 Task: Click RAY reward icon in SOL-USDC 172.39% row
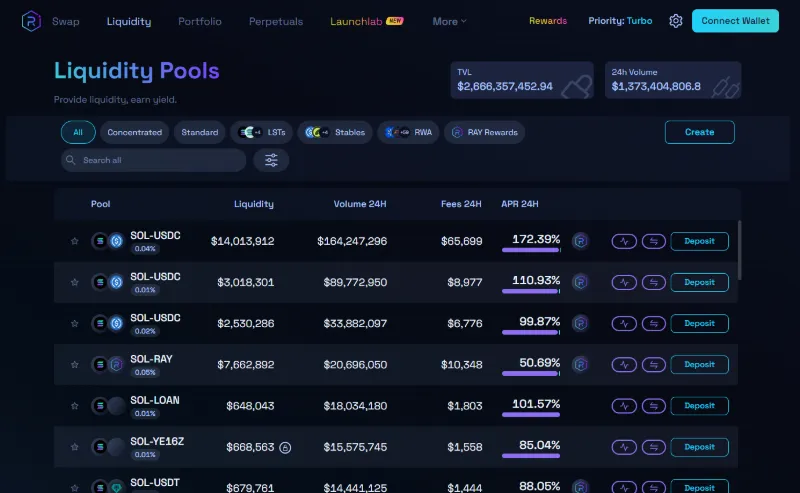pos(580,241)
